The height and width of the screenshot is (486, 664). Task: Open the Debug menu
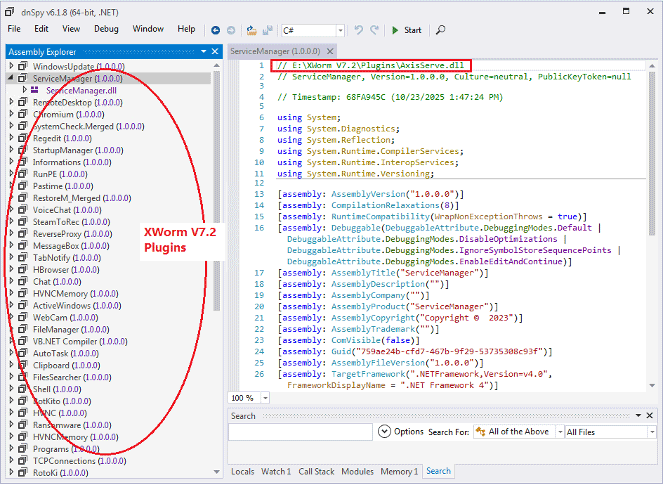tap(105, 29)
